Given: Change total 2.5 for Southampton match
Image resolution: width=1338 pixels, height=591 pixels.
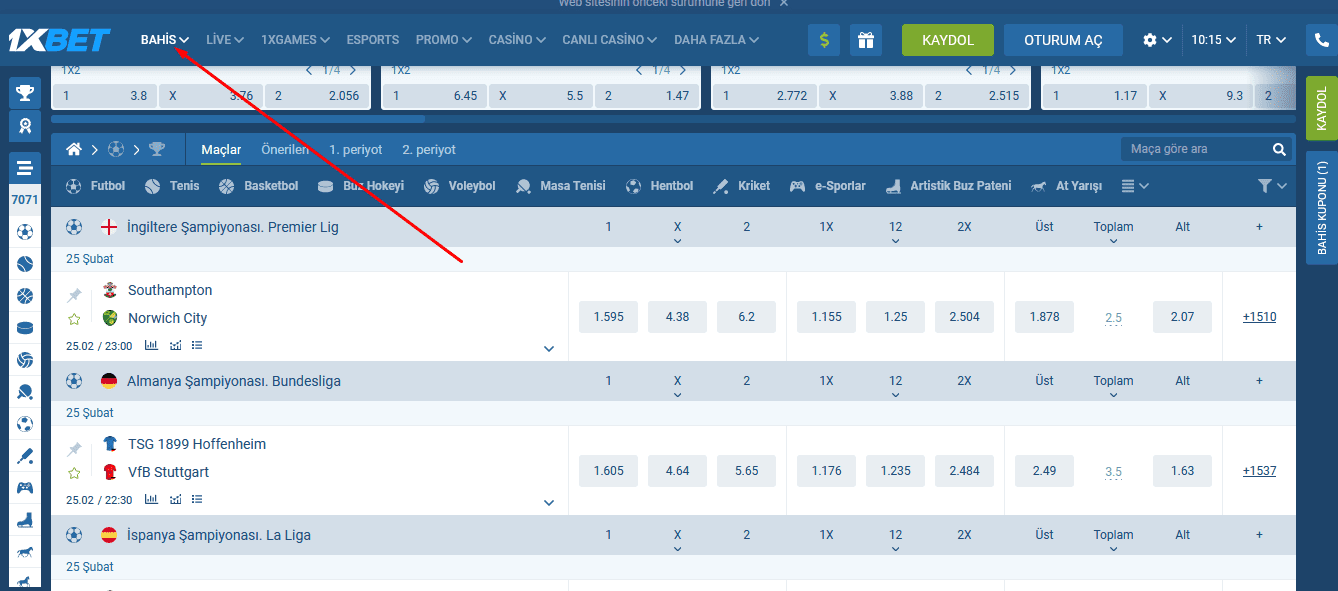Looking at the screenshot, I should tap(1113, 318).
